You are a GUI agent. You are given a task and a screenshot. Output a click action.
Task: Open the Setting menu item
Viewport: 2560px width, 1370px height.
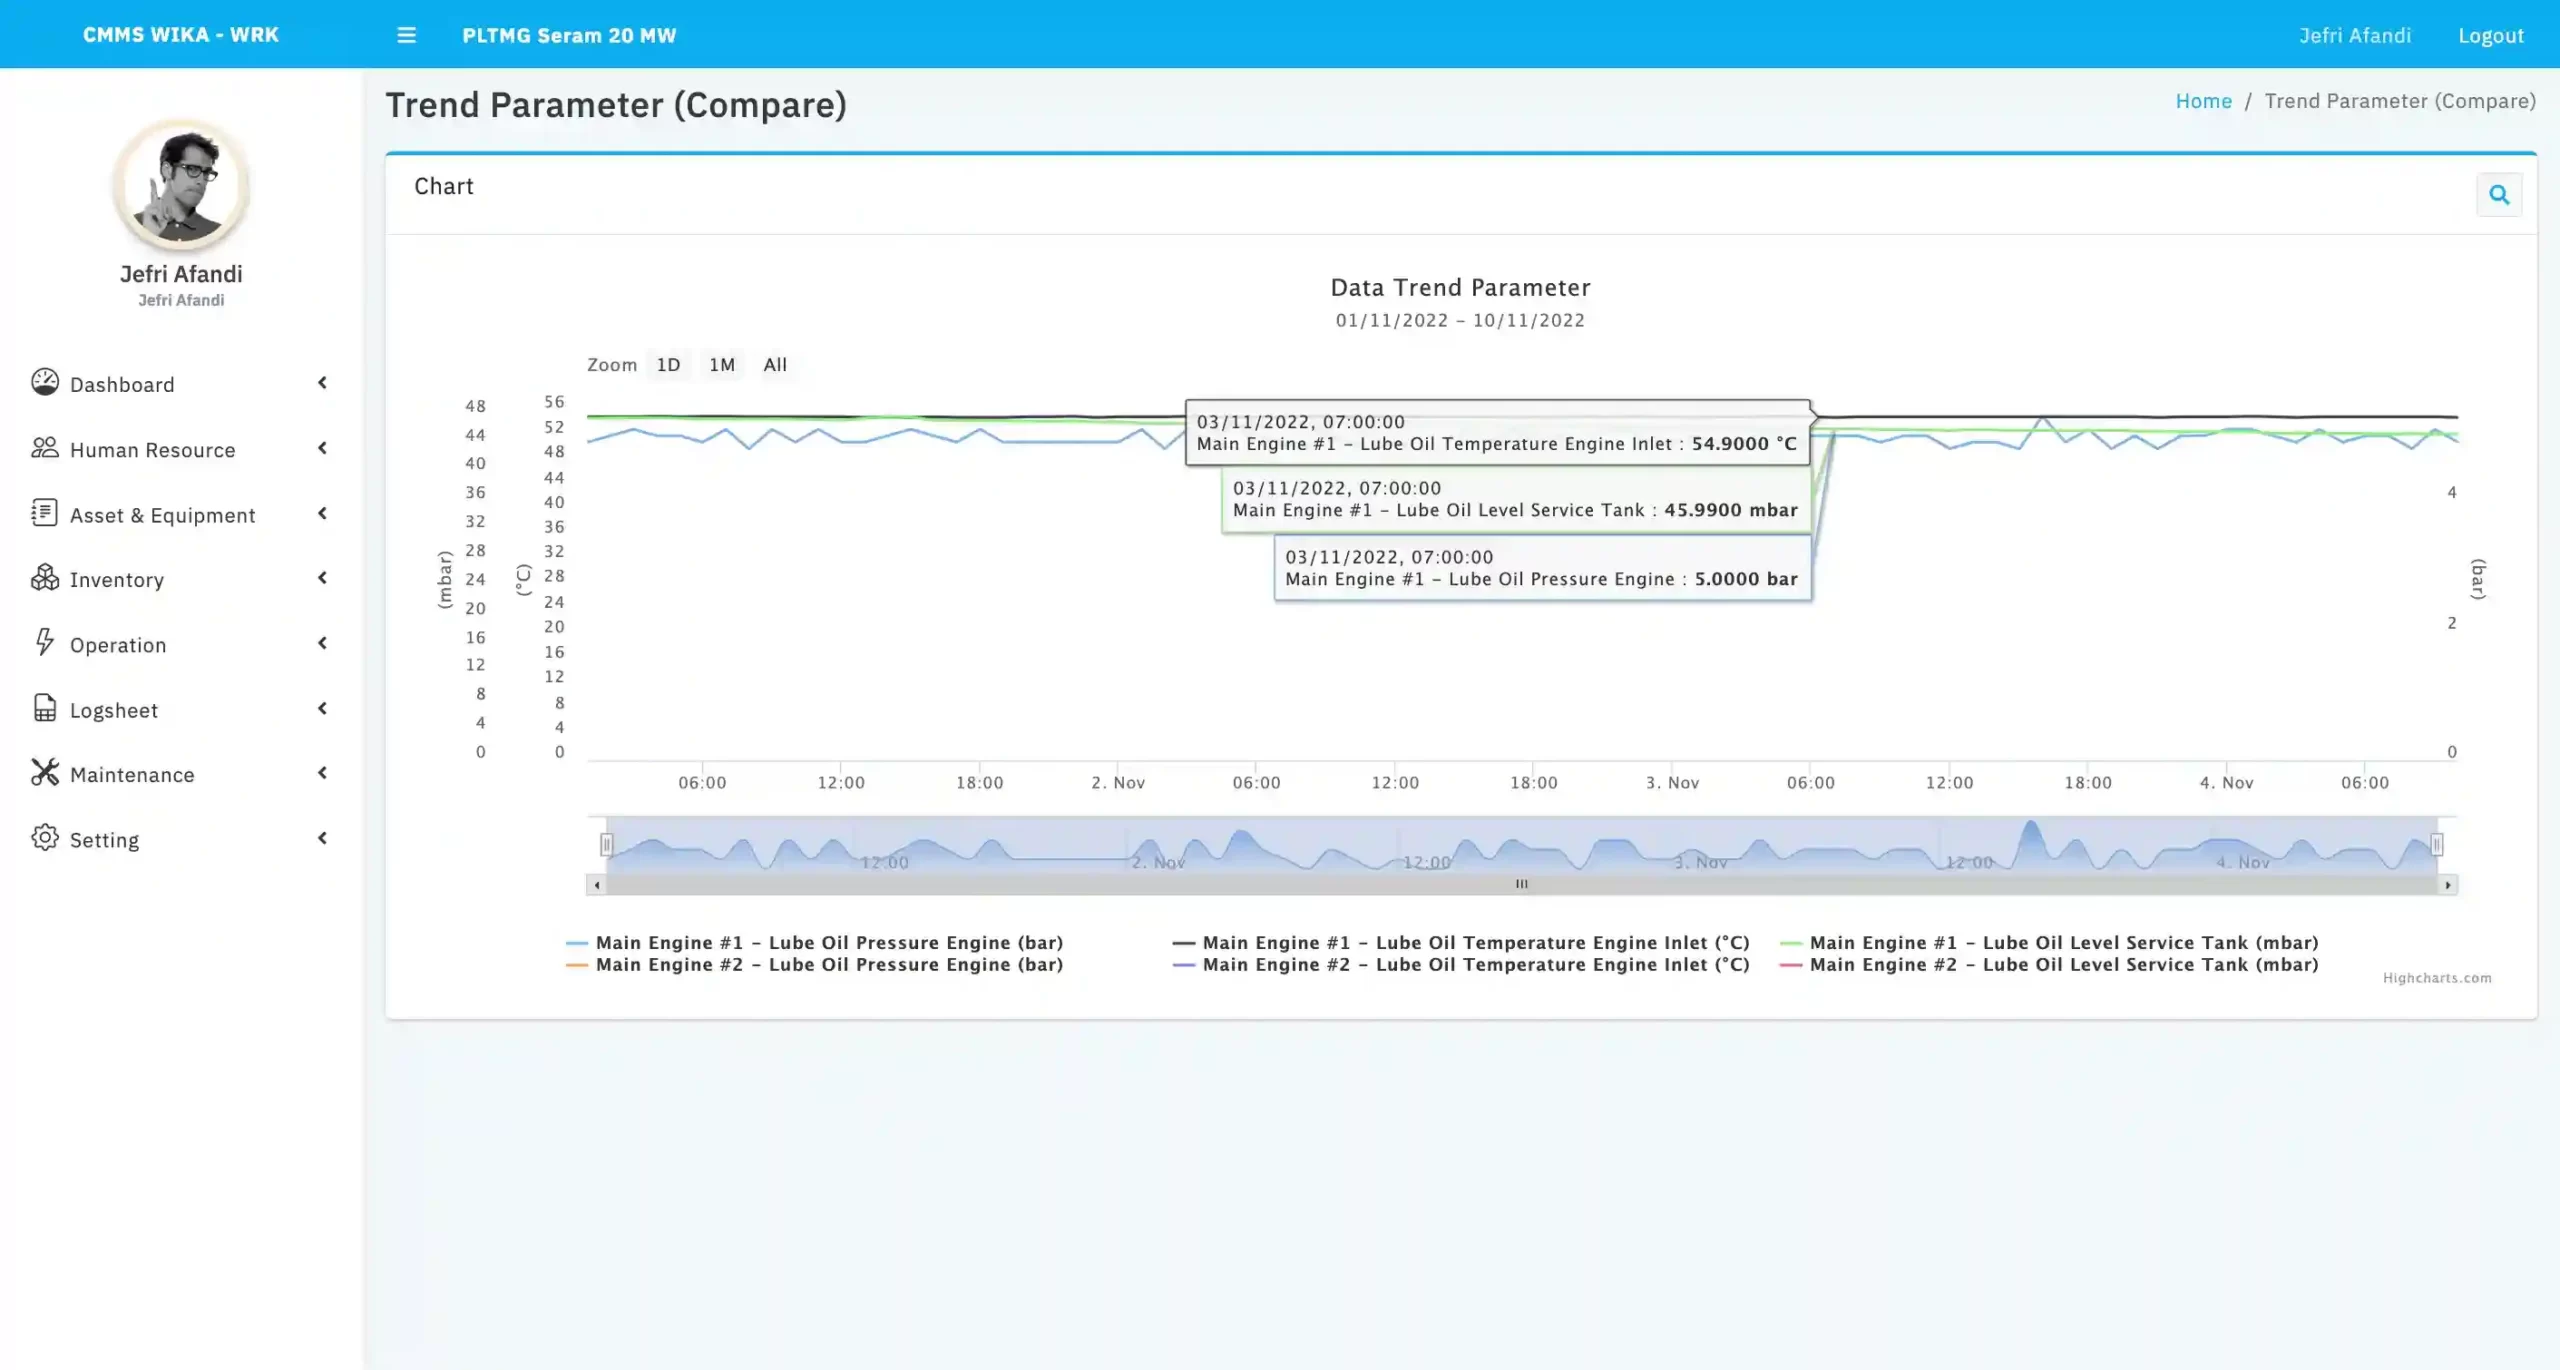click(x=180, y=839)
